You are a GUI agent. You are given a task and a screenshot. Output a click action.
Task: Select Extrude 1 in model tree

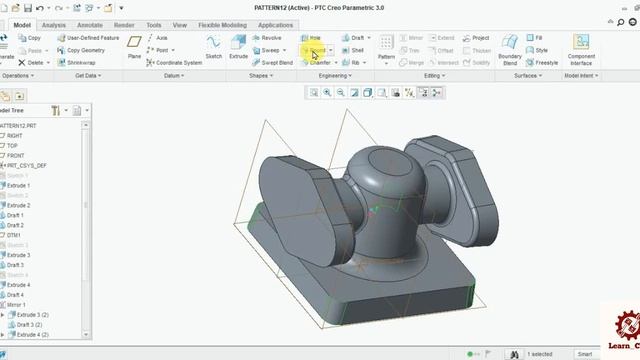15,186
